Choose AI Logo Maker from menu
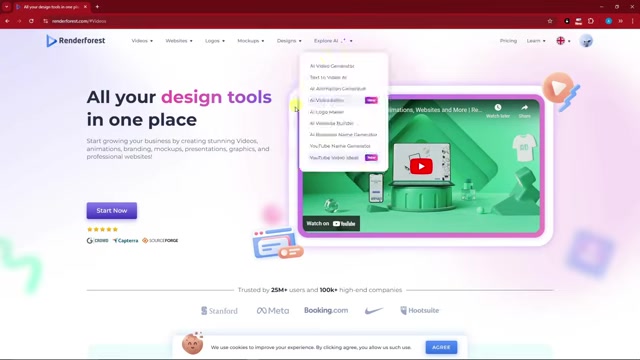This screenshot has height=360, width=640. (x=327, y=112)
